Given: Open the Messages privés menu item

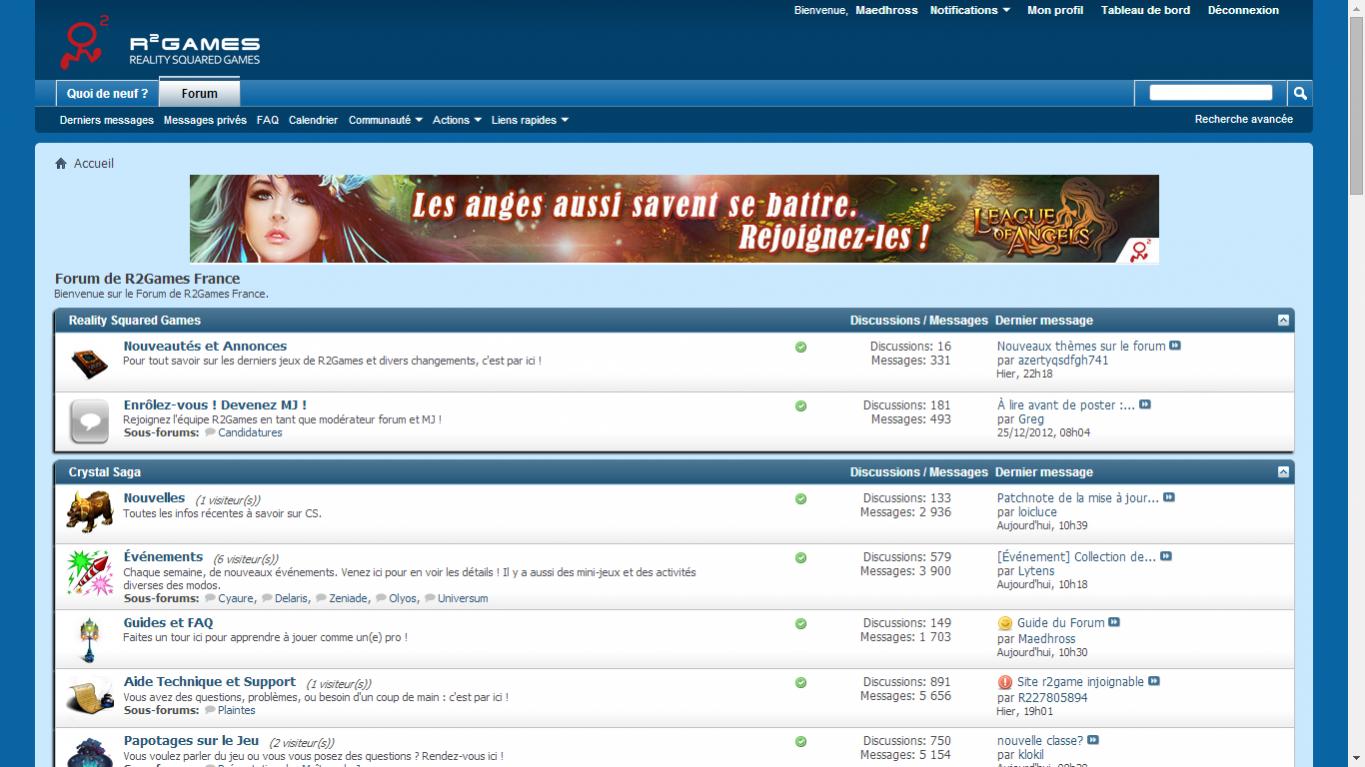Looking at the screenshot, I should [205, 120].
